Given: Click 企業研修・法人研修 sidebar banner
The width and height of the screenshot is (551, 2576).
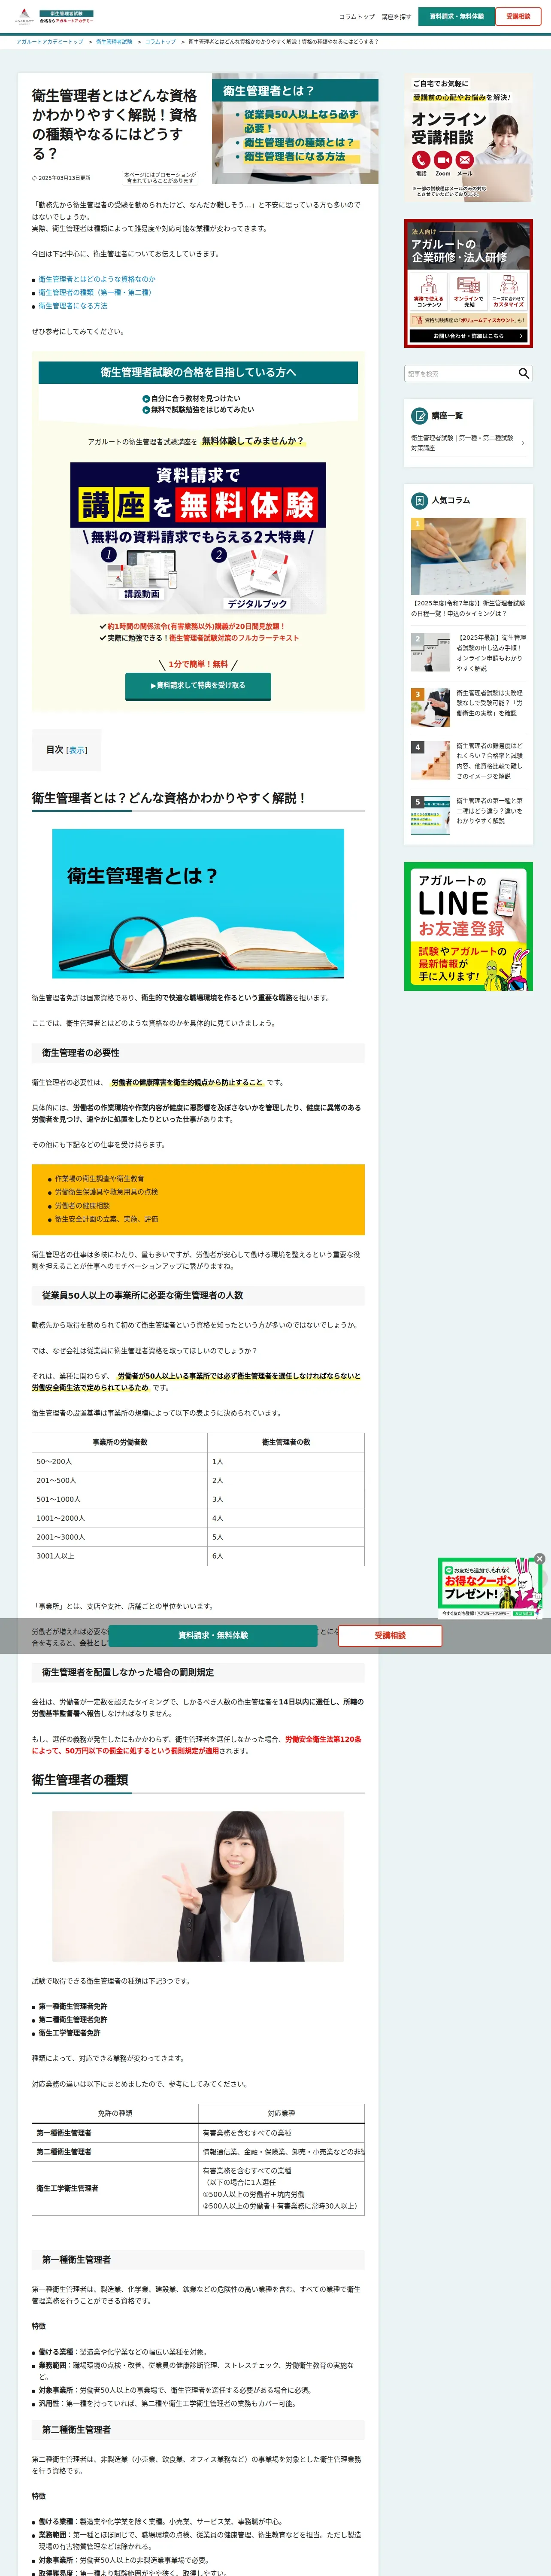Looking at the screenshot, I should (x=468, y=283).
